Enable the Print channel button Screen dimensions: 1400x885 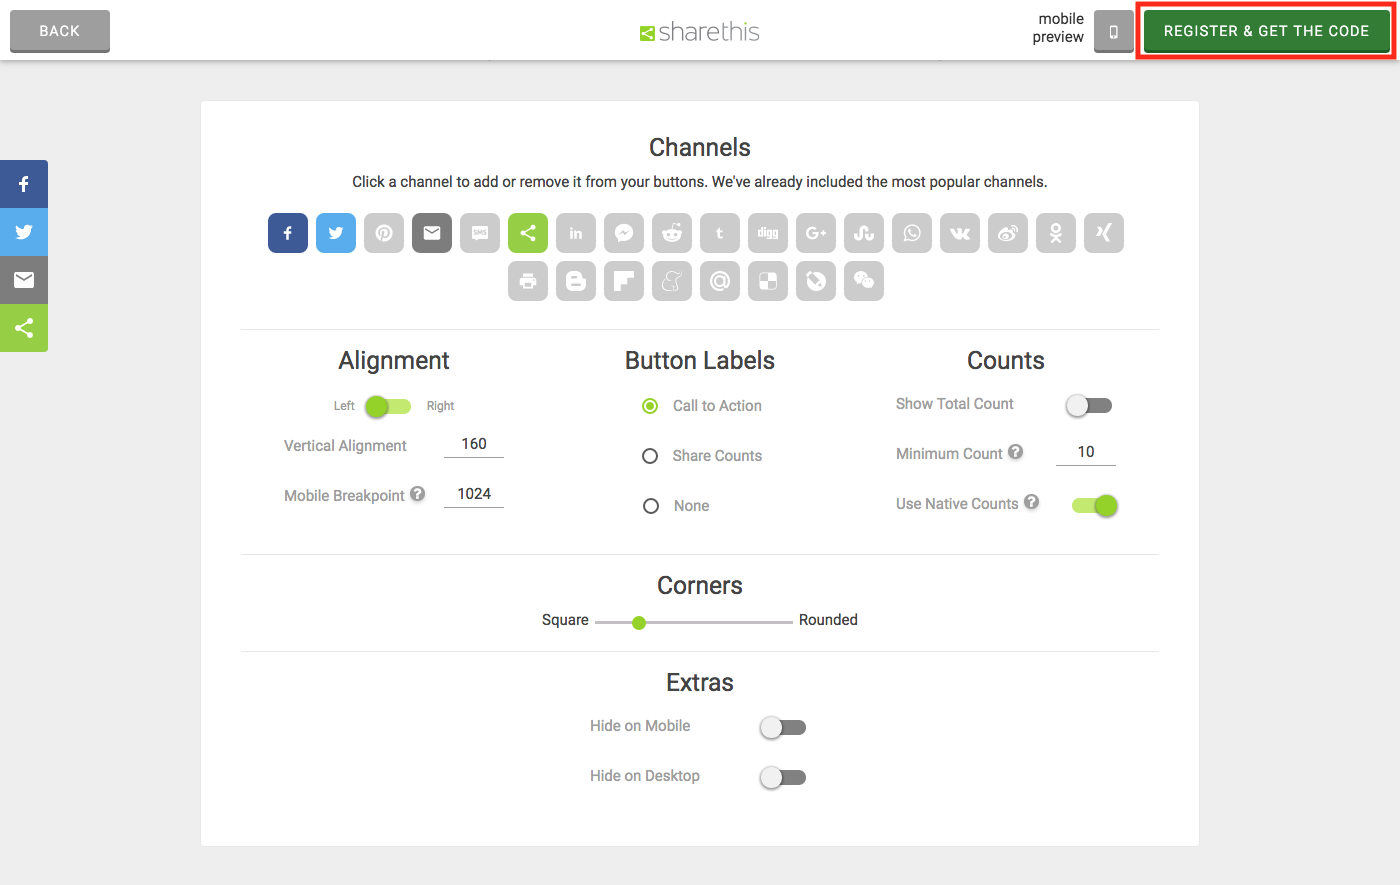(x=528, y=281)
